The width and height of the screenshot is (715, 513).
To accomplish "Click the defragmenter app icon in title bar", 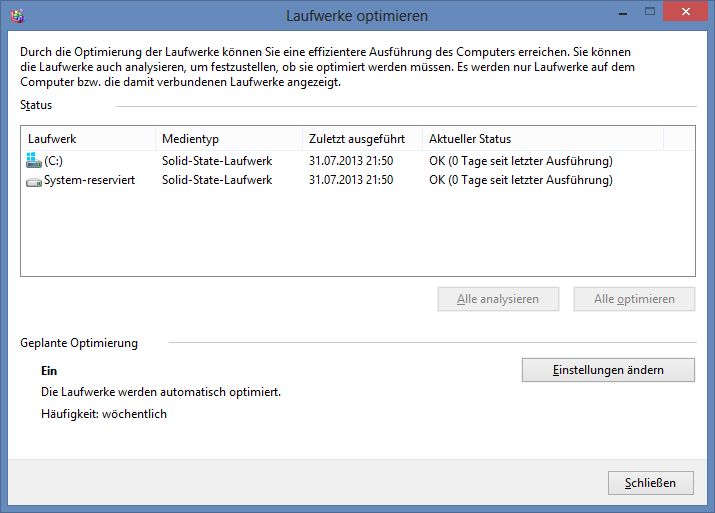I will 17,16.
